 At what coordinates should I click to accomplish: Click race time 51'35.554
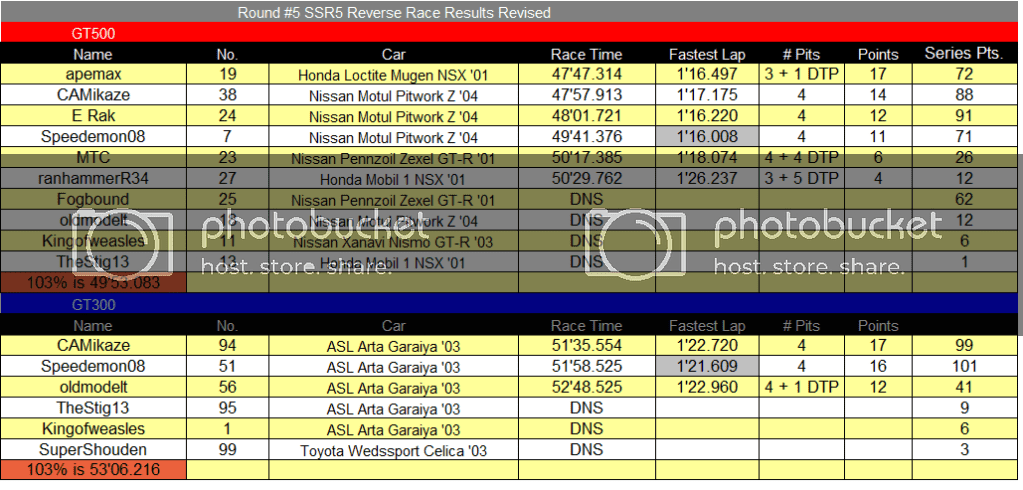coord(587,345)
